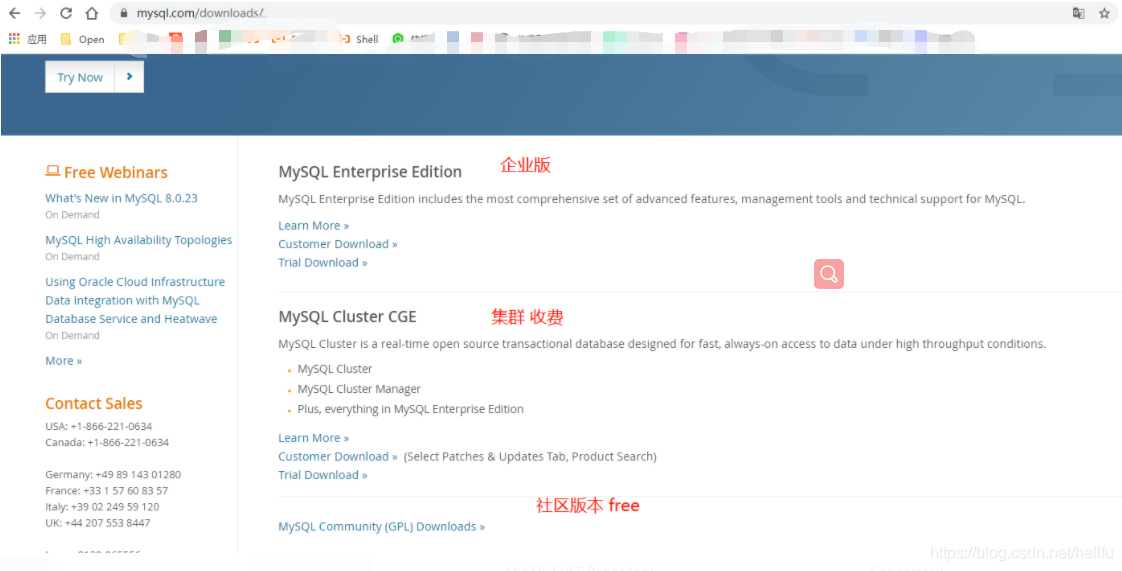Click the pink magnifier search button
1122x571 pixels.
(829, 273)
